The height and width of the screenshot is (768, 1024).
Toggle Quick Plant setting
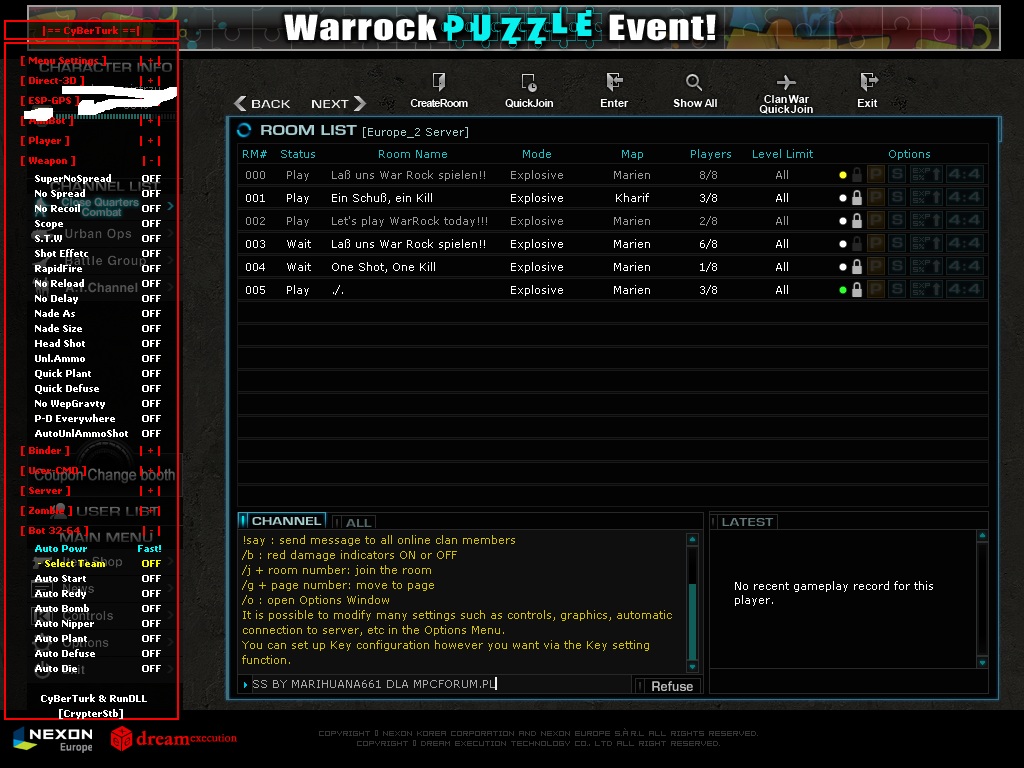97,374
